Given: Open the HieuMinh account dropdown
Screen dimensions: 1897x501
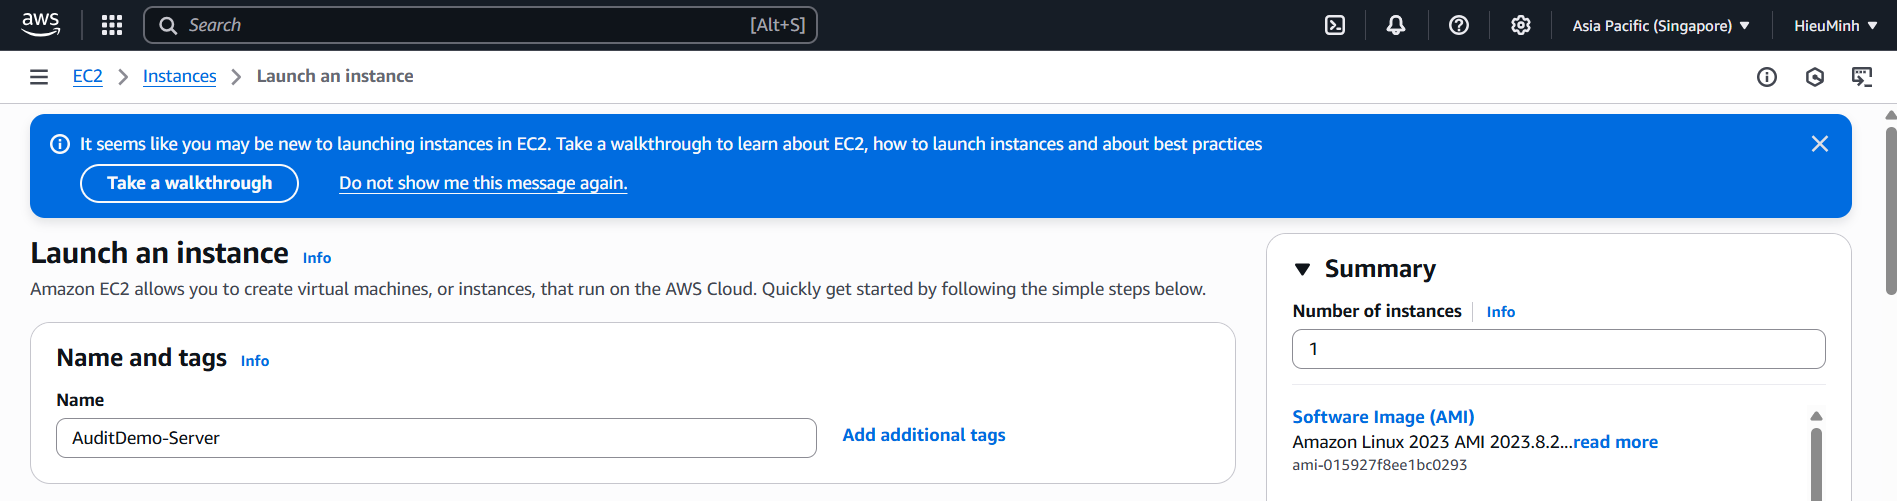Looking at the screenshot, I should coord(1835,26).
